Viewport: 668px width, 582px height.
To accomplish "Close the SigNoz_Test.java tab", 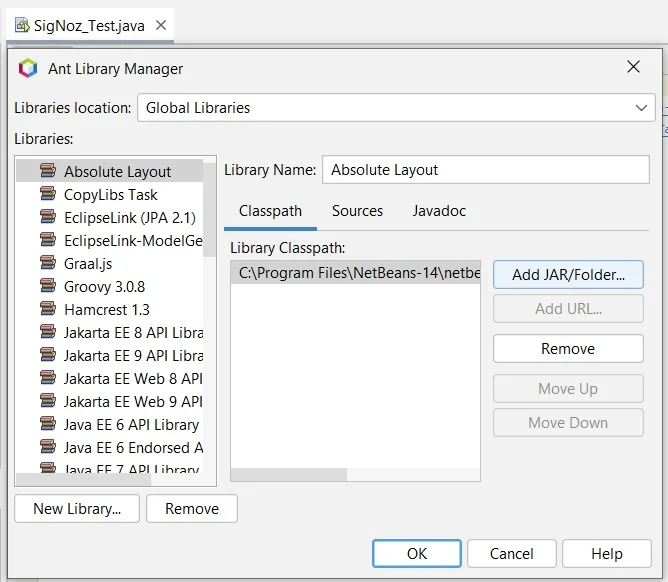I will [x=161, y=25].
